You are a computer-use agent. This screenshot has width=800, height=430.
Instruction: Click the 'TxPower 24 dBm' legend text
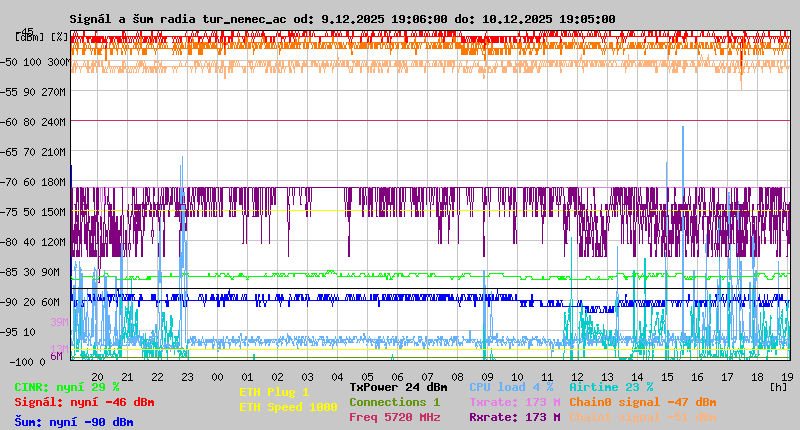point(398,387)
